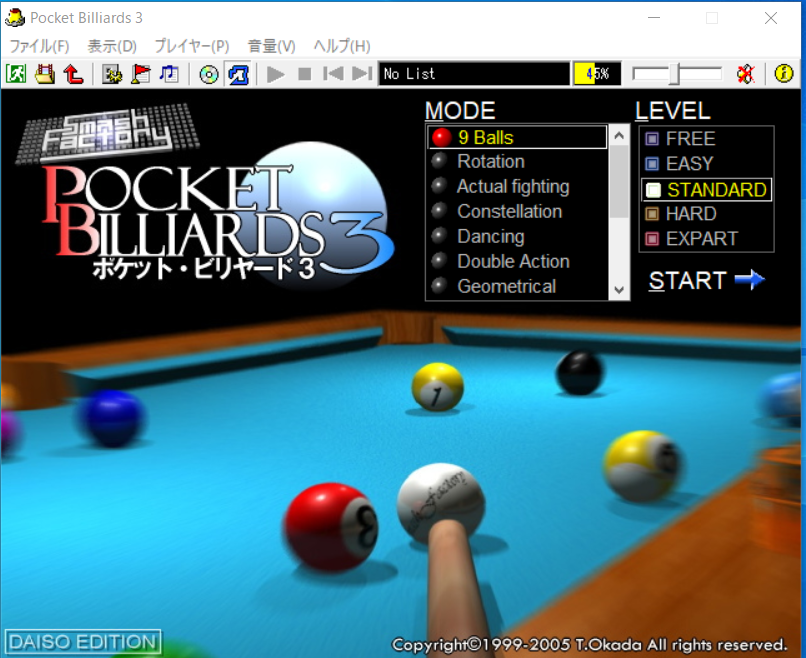Open the ヘルプ(H) menu
The image size is (806, 658).
342,46
